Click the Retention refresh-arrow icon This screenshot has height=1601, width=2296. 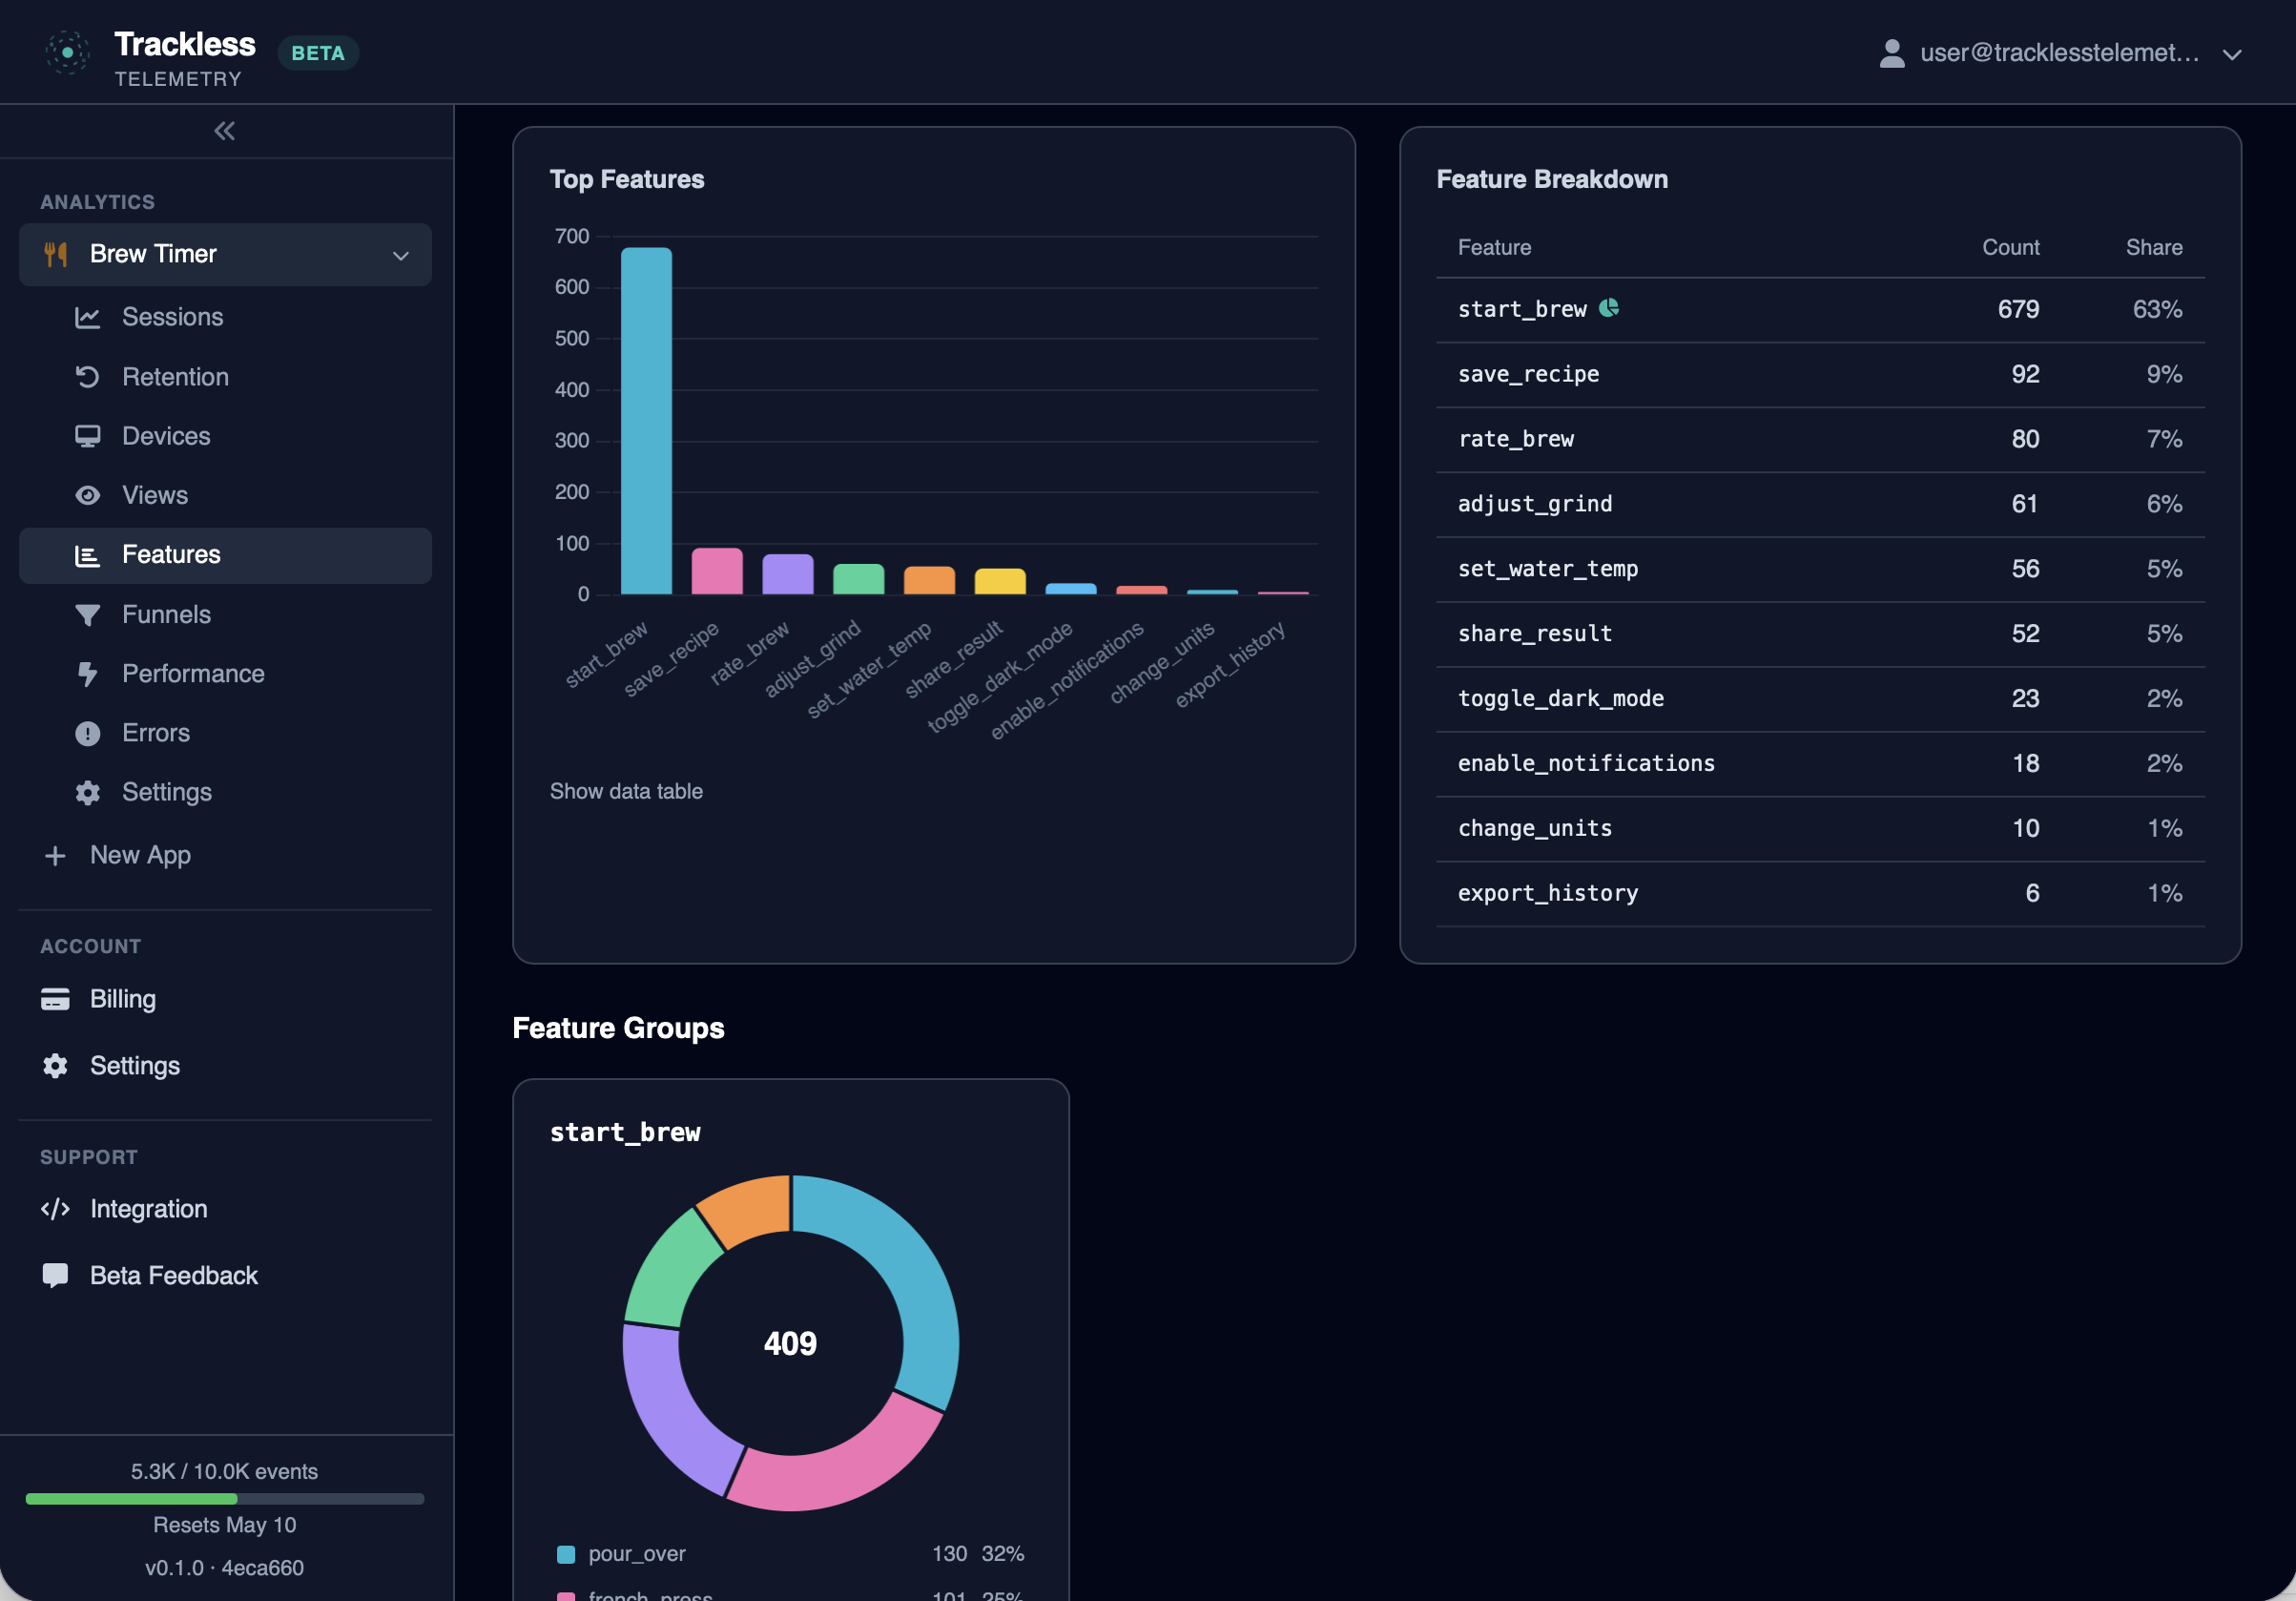click(88, 377)
